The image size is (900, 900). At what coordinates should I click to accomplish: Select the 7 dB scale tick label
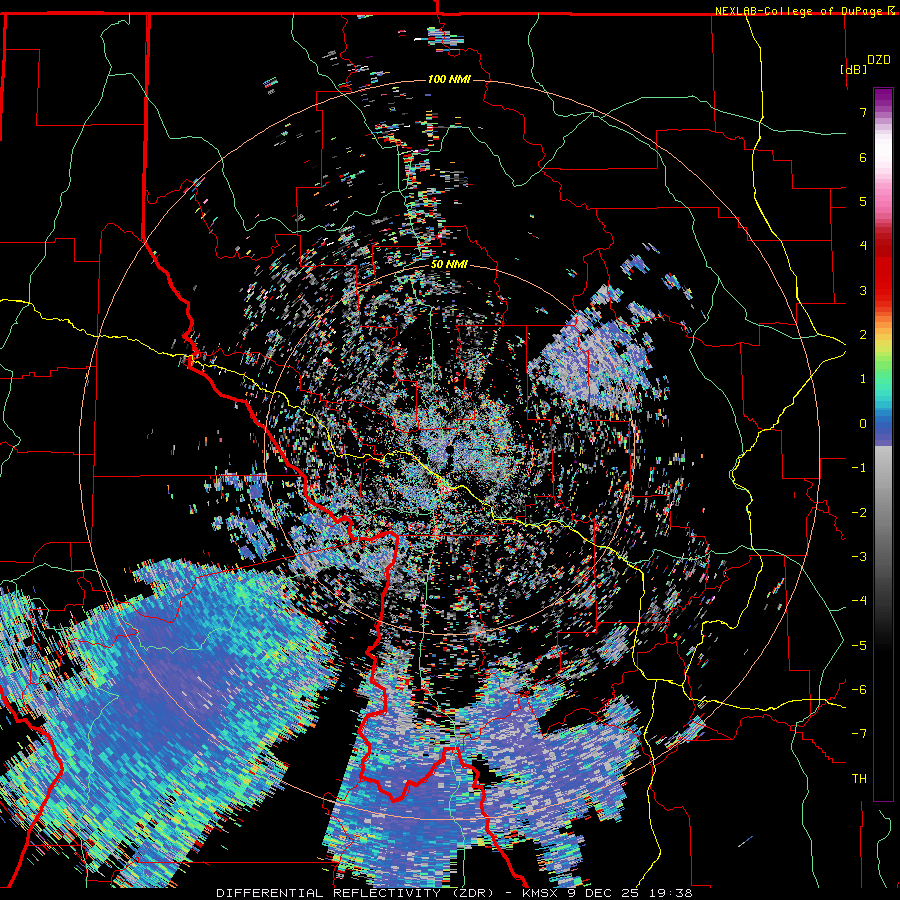[863, 112]
